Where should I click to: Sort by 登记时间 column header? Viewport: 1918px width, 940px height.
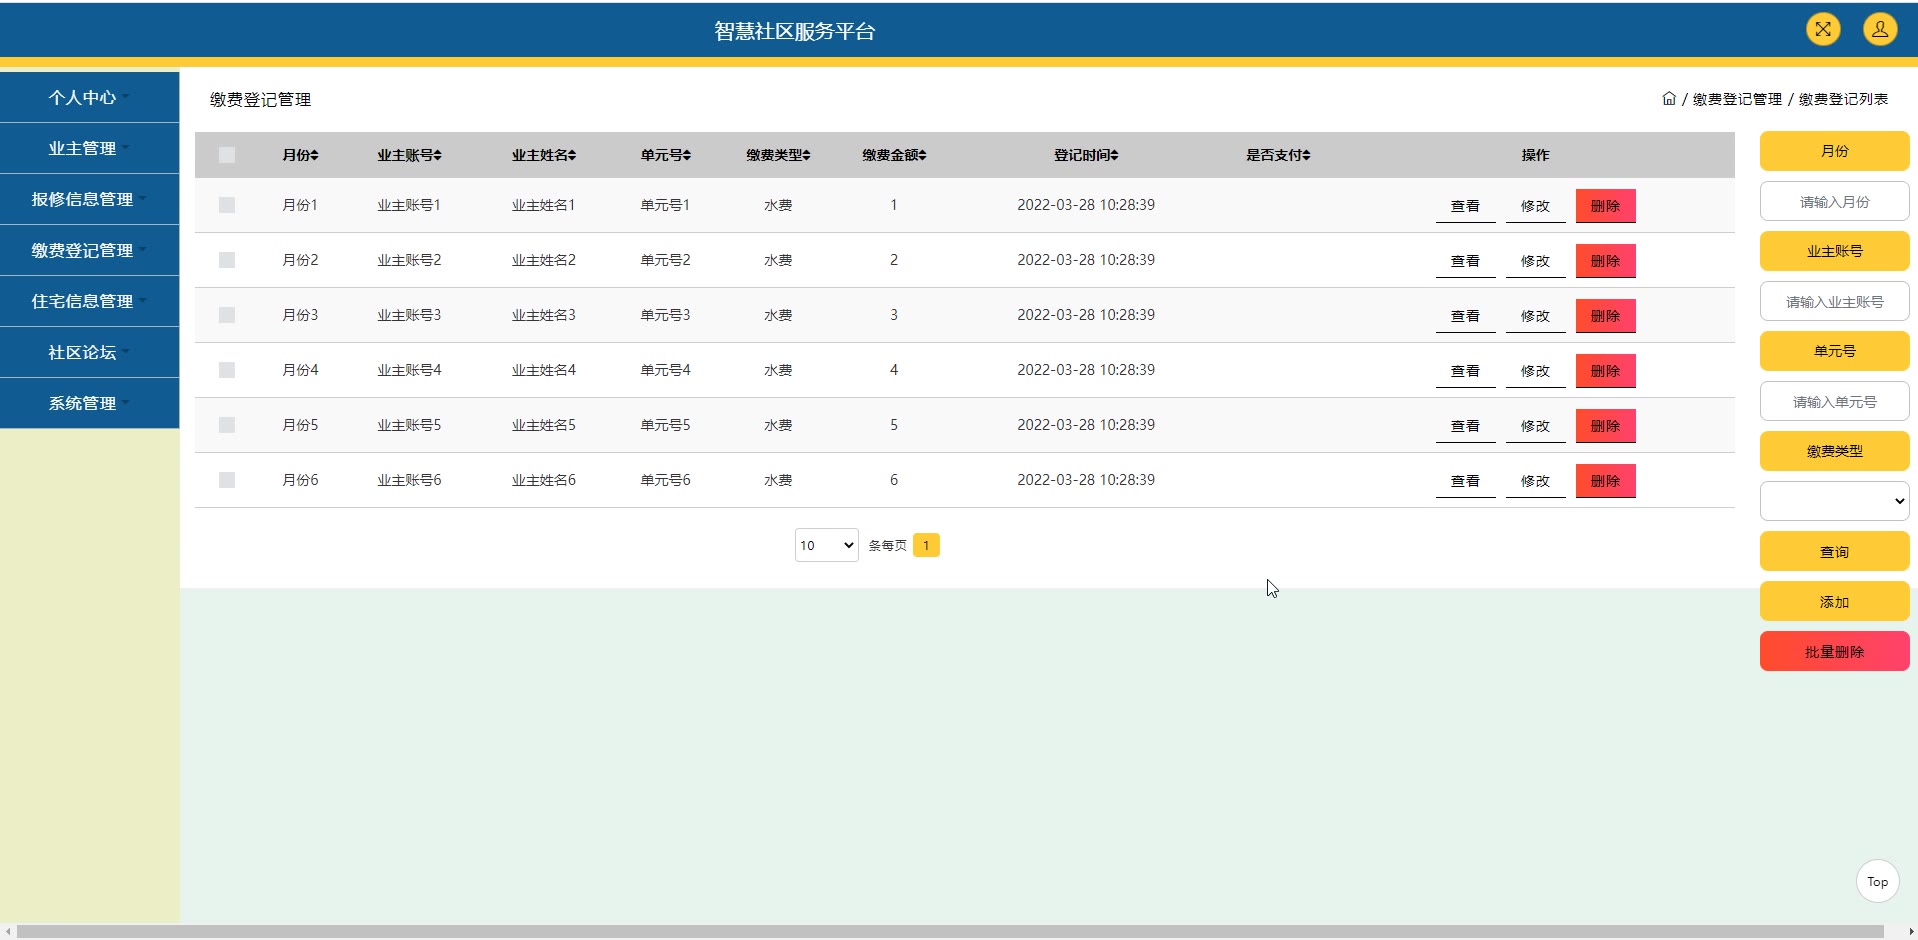[x=1086, y=155]
